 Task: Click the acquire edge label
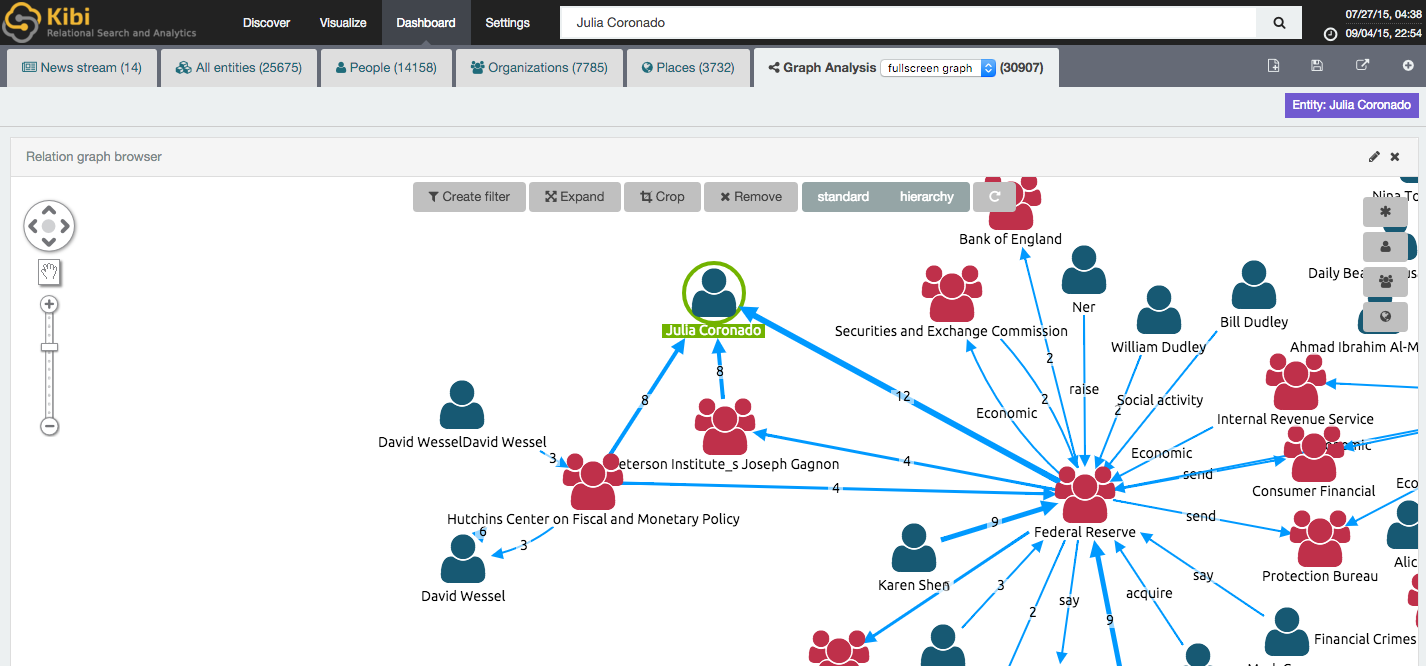click(x=1149, y=593)
